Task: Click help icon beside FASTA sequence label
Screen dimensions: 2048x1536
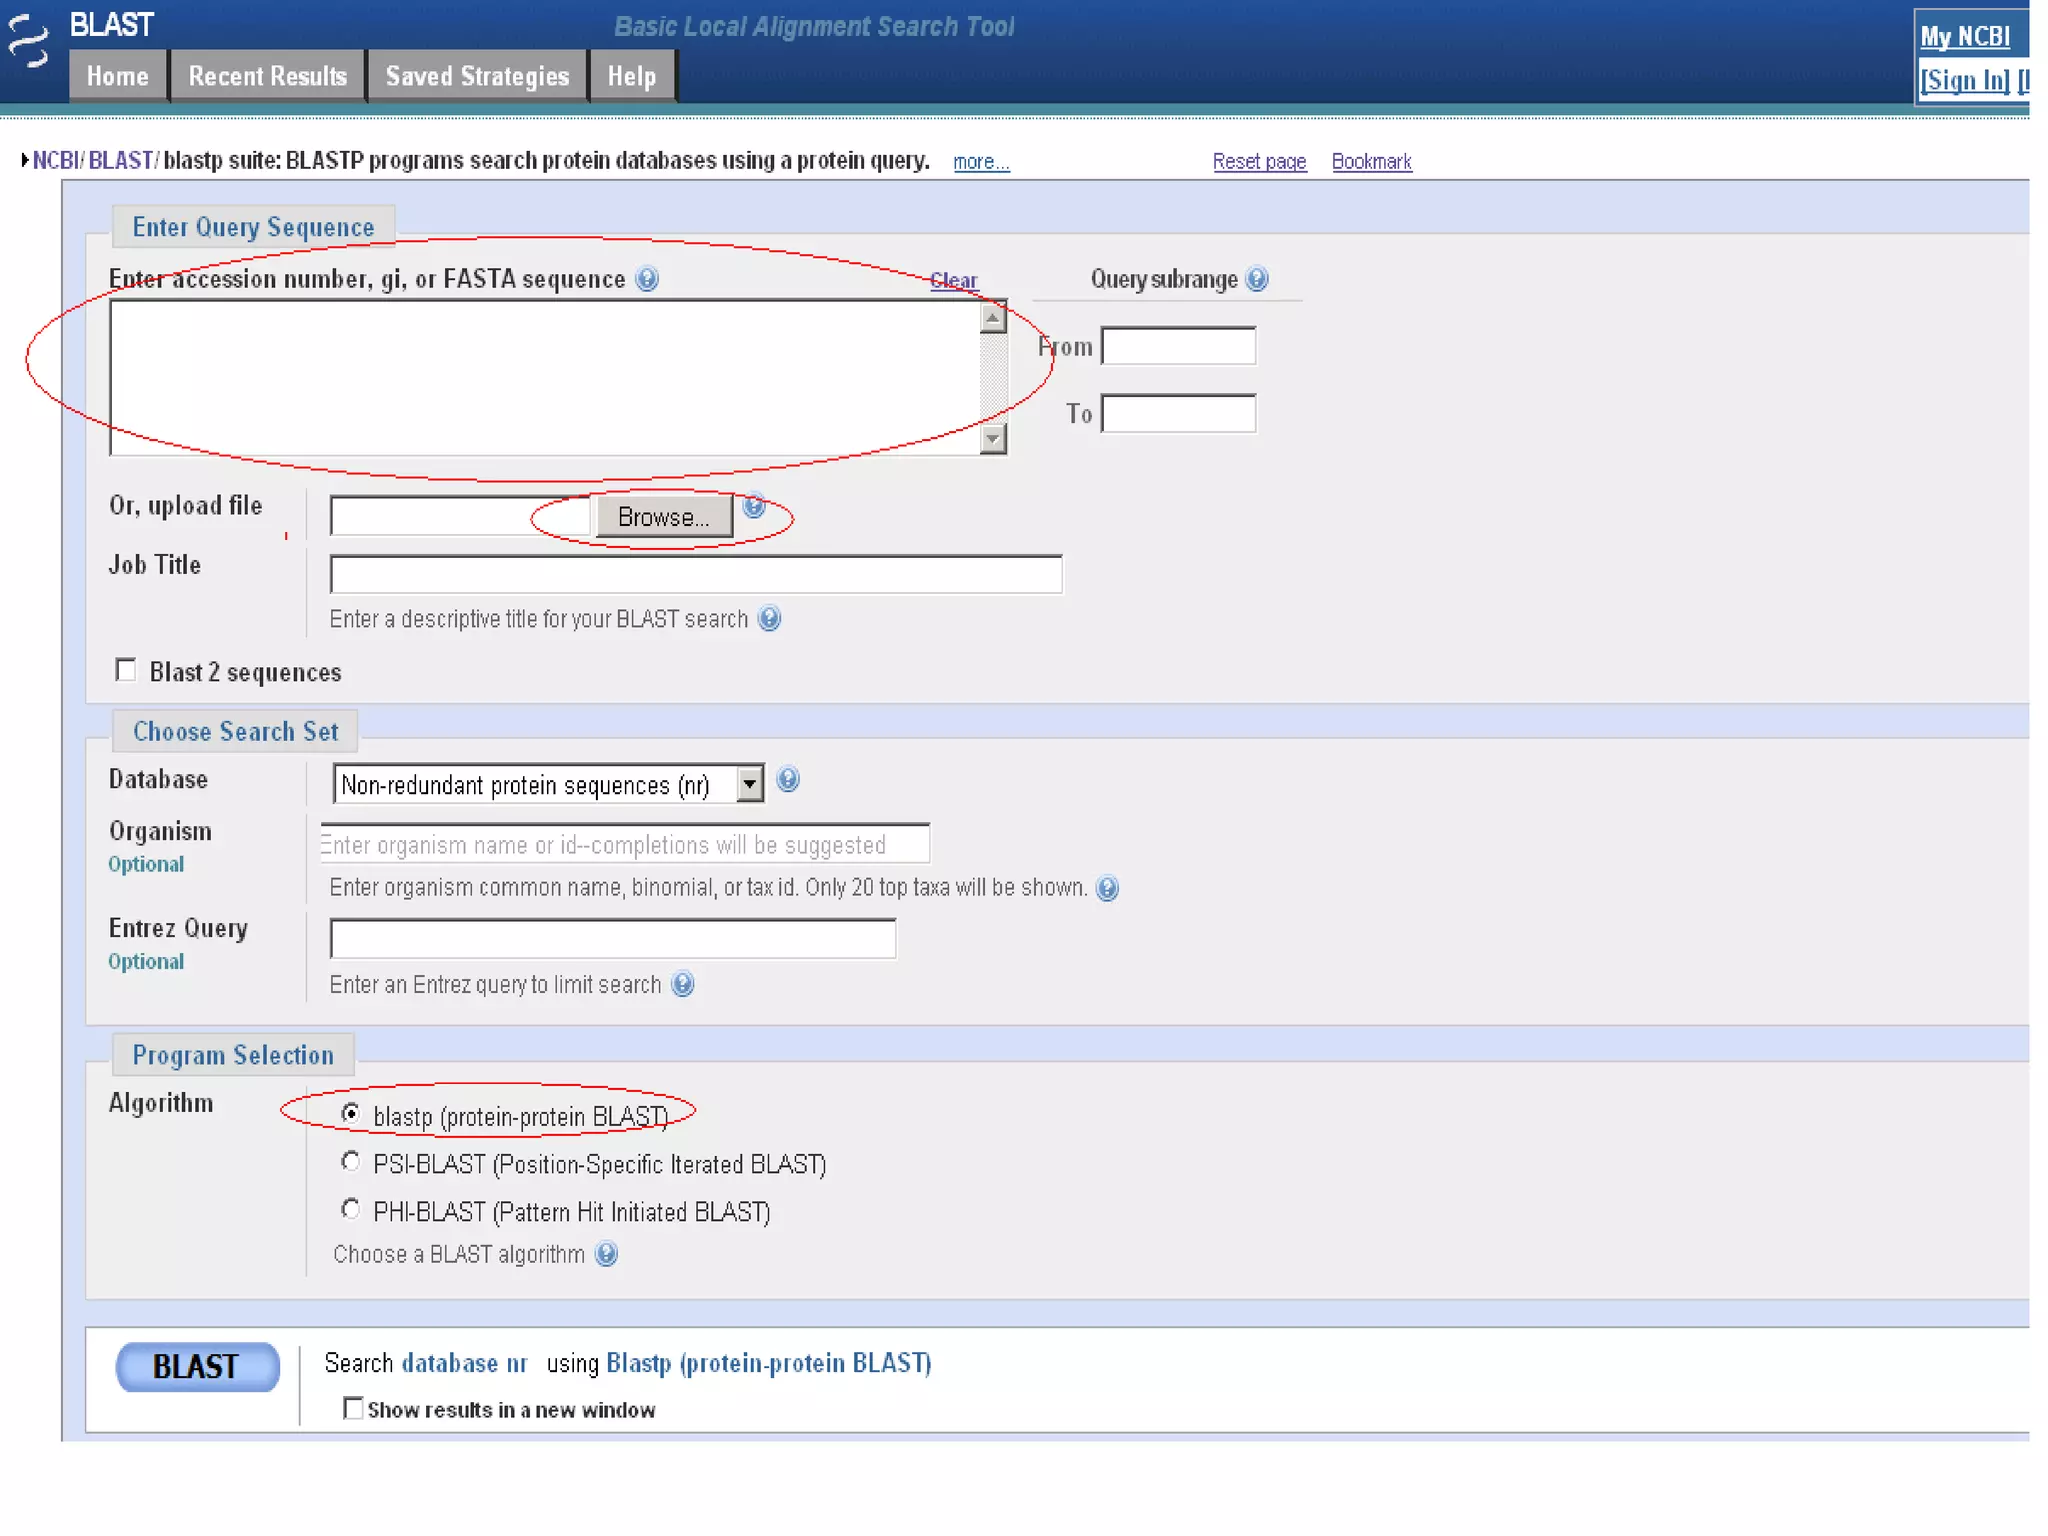Action: [647, 279]
